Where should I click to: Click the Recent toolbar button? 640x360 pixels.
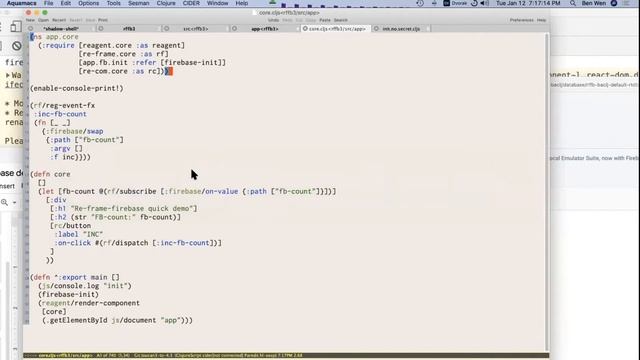pos(59,20)
